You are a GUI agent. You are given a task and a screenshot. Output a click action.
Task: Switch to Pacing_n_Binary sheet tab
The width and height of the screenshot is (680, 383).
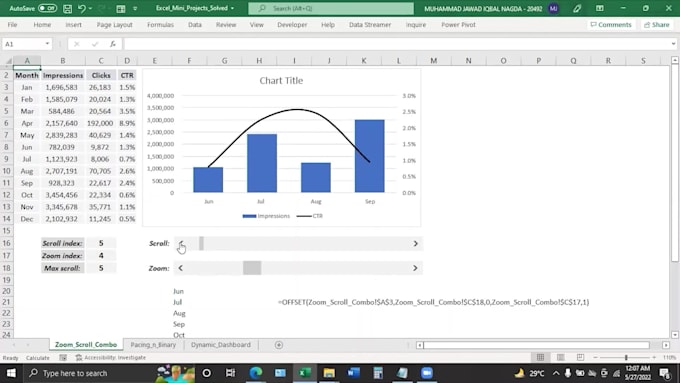pyautogui.click(x=153, y=345)
